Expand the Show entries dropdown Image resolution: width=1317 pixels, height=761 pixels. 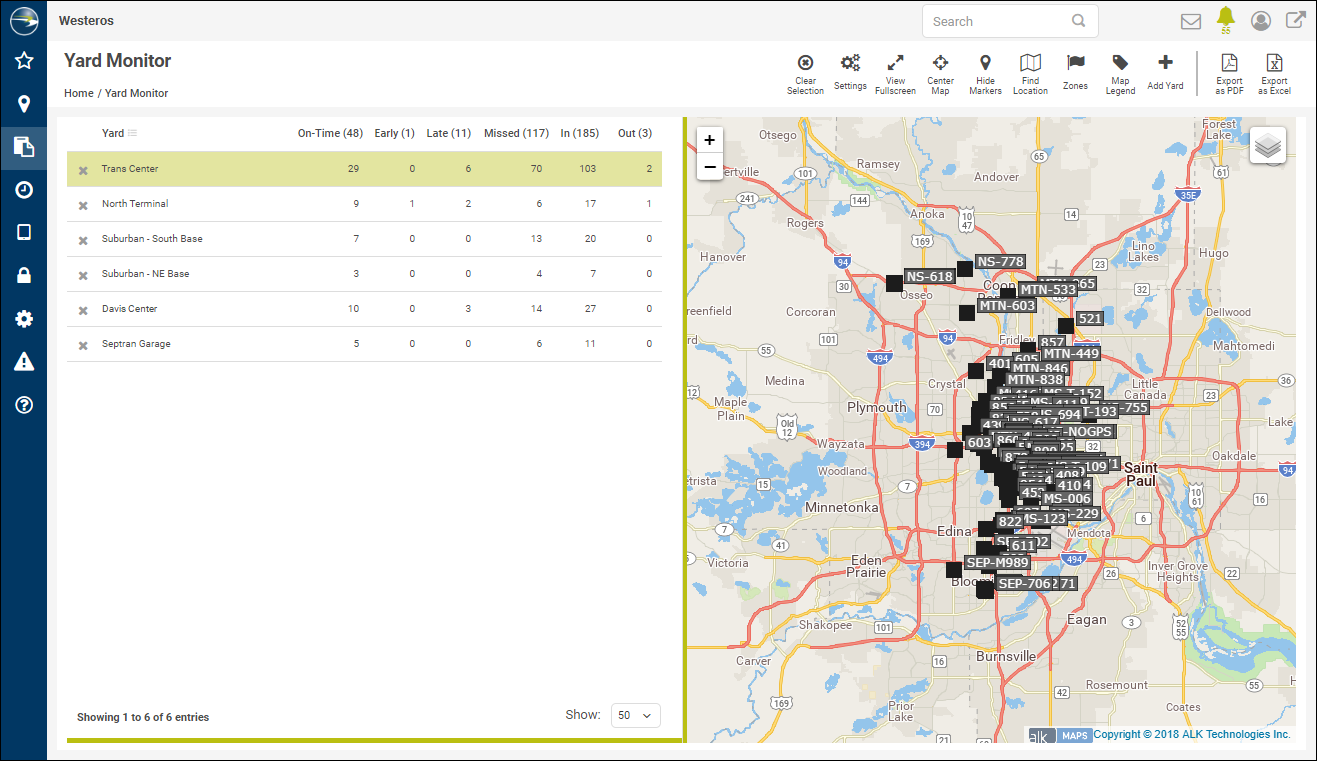[636, 715]
